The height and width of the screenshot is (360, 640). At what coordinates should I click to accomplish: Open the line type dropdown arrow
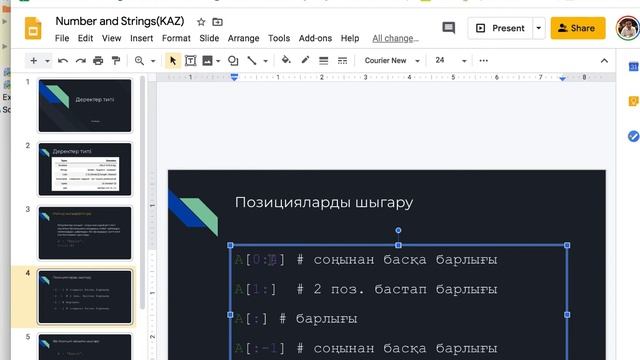coord(265,61)
